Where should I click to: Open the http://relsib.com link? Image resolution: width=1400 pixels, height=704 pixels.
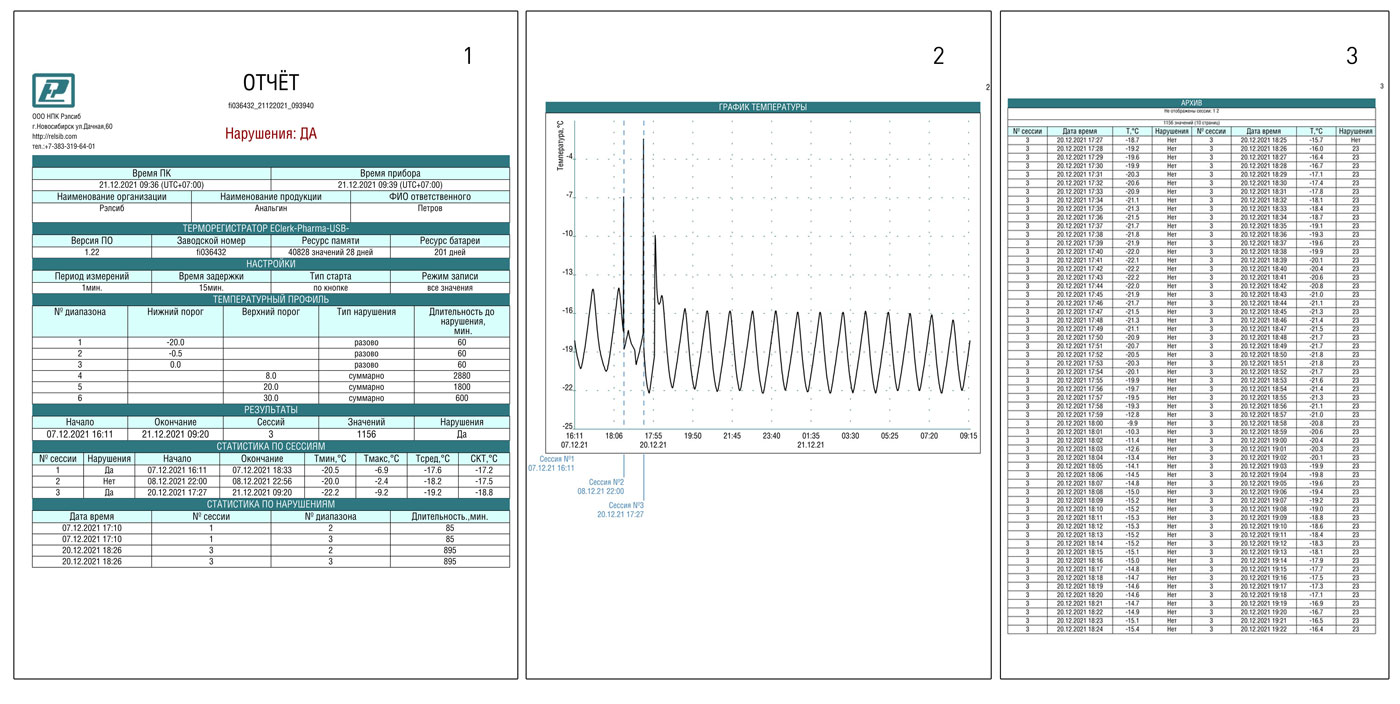coord(53,137)
